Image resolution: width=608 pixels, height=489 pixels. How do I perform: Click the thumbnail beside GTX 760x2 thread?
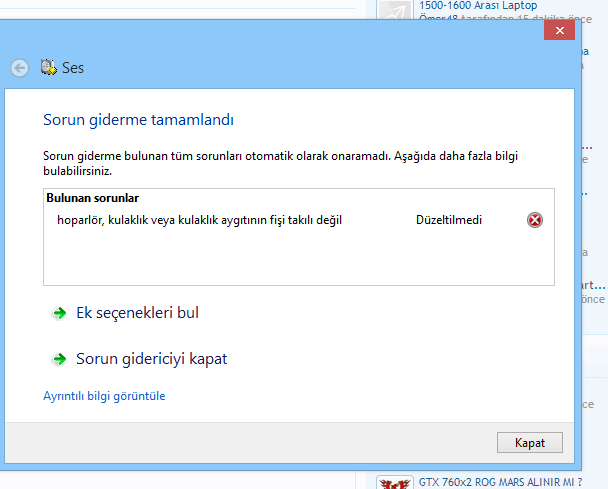tap(394, 483)
